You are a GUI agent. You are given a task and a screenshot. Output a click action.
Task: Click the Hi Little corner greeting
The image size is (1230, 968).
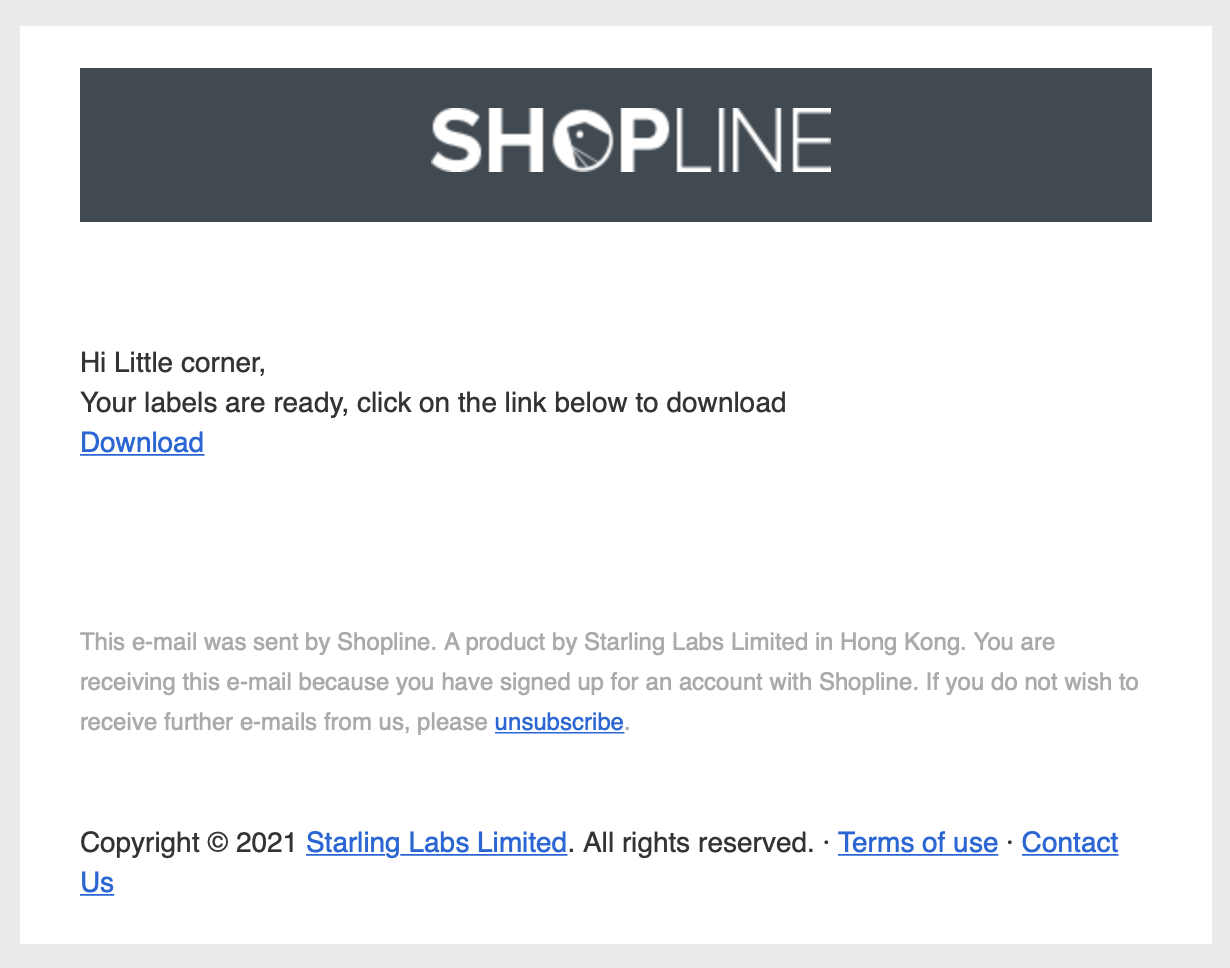[x=173, y=362]
